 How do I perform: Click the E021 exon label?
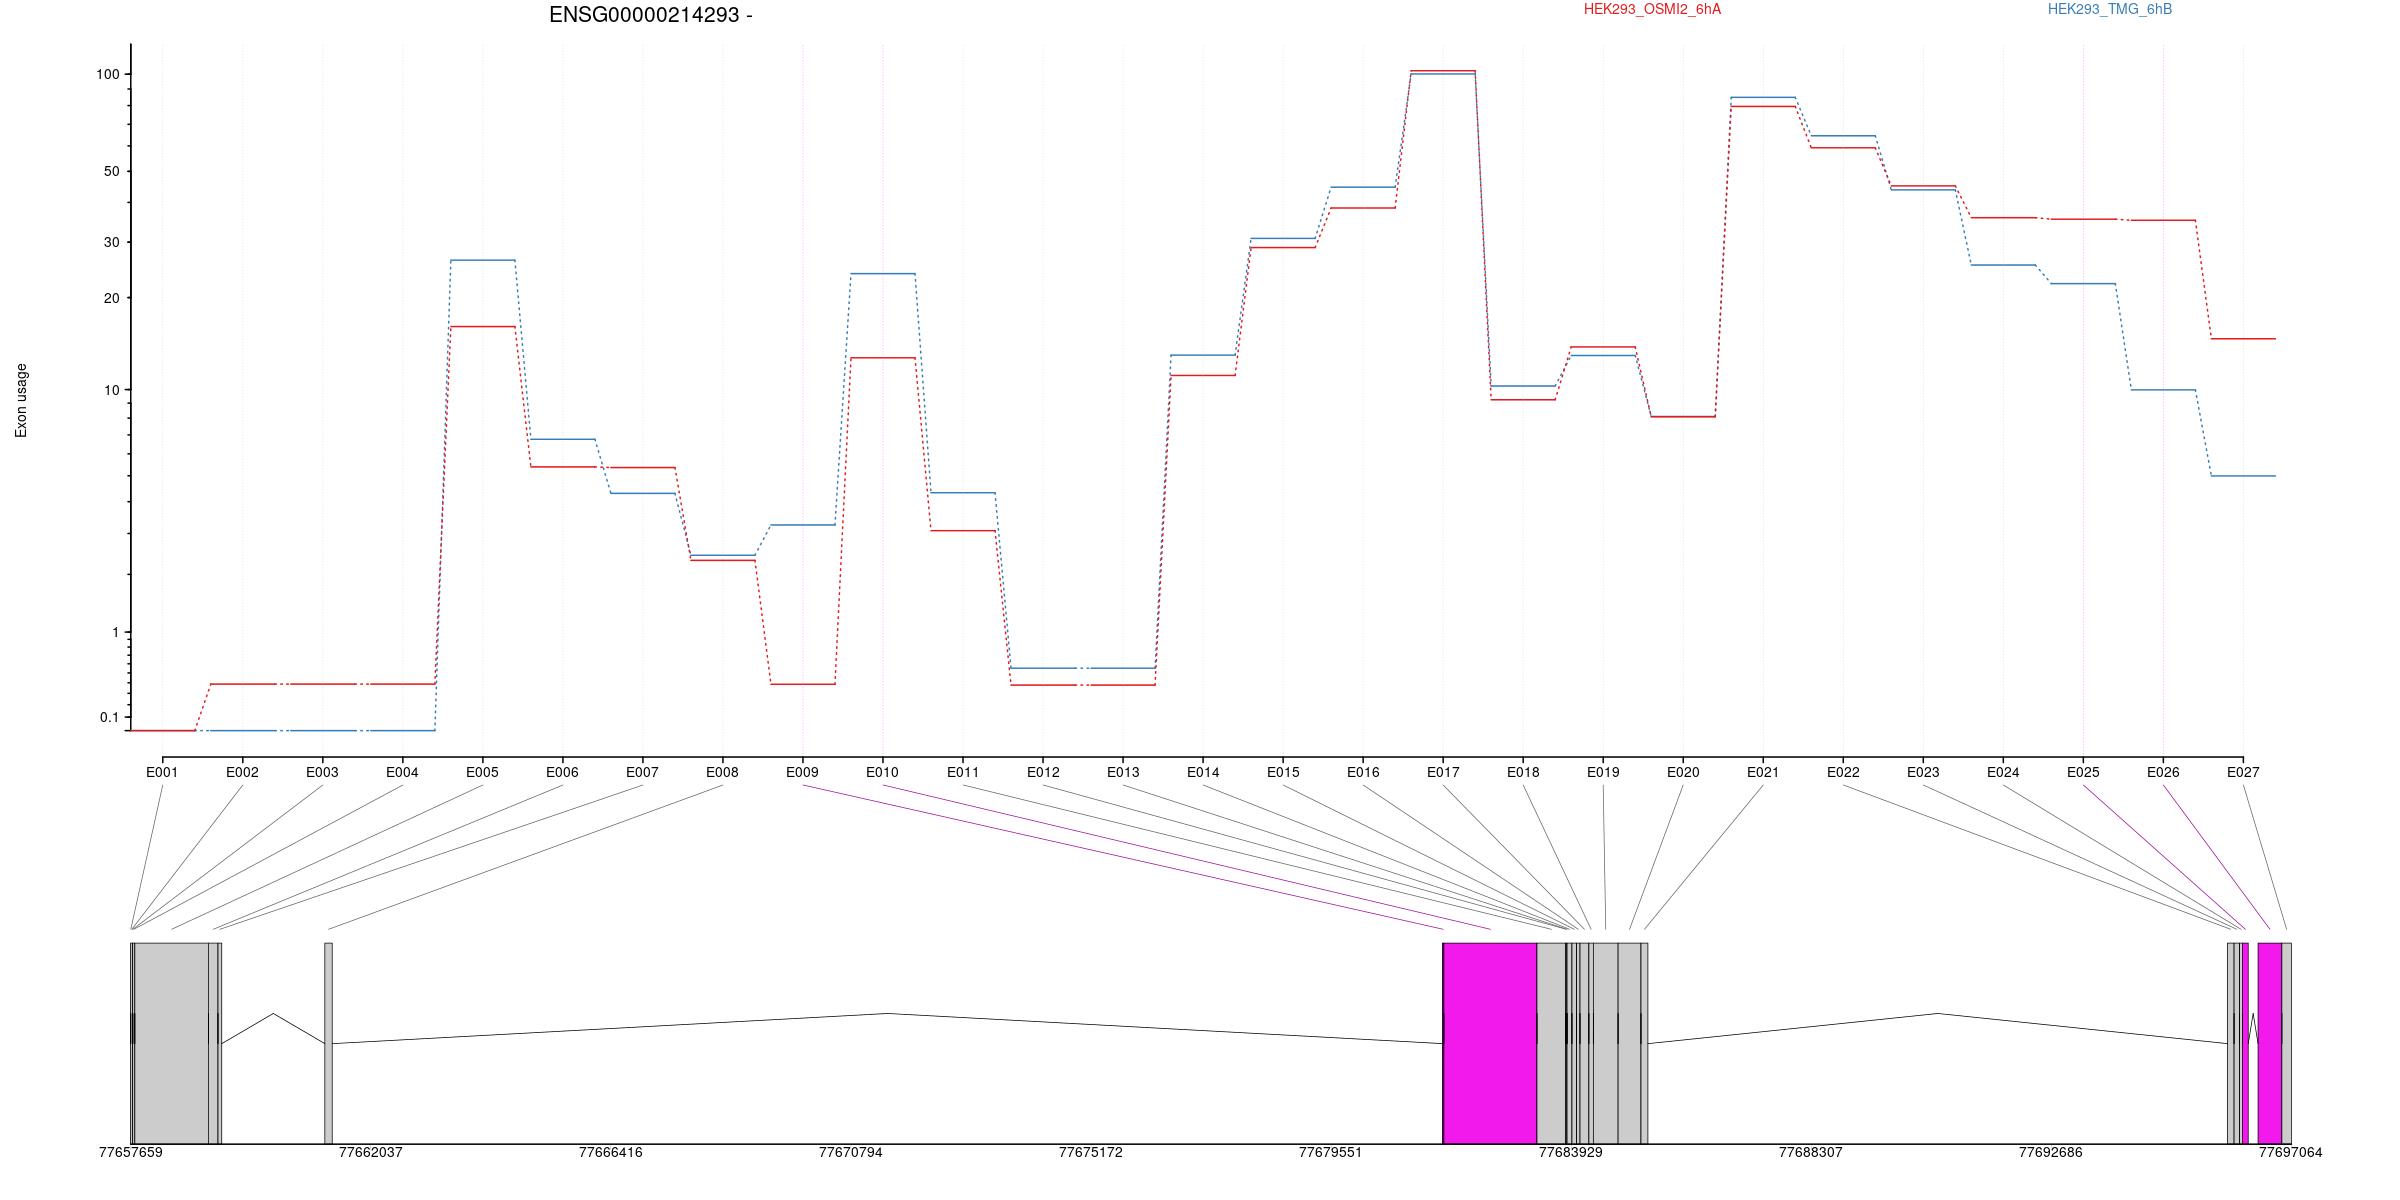point(1763,772)
